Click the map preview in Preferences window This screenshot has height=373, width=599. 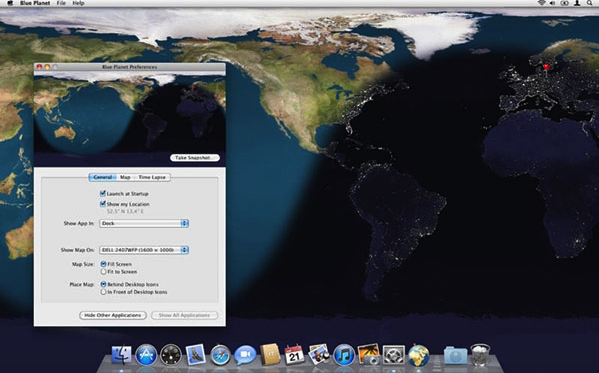pos(130,119)
